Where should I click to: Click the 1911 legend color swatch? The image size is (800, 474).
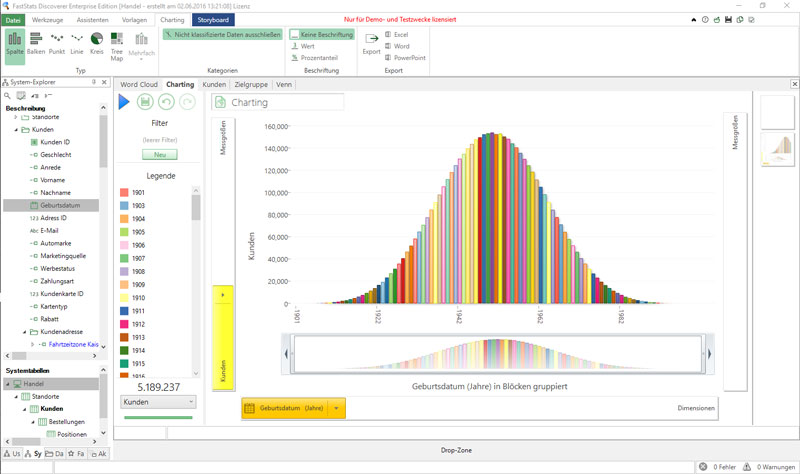coord(124,311)
